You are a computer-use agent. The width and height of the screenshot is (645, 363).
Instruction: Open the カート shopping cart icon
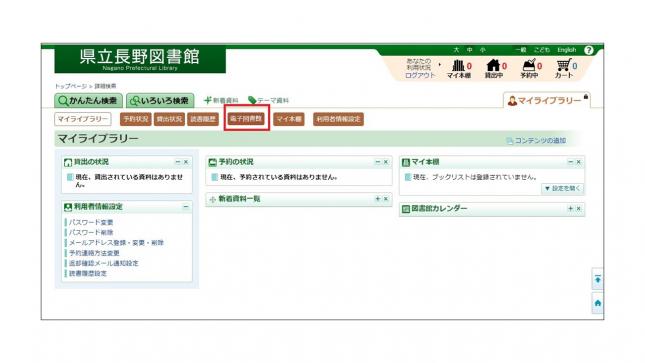click(x=563, y=65)
